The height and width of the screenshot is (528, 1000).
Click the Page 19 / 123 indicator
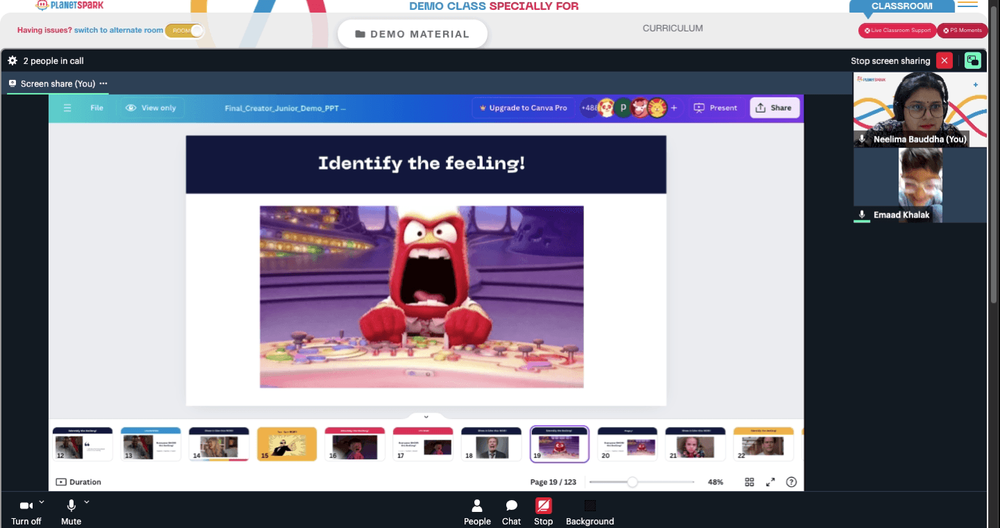coord(553,482)
